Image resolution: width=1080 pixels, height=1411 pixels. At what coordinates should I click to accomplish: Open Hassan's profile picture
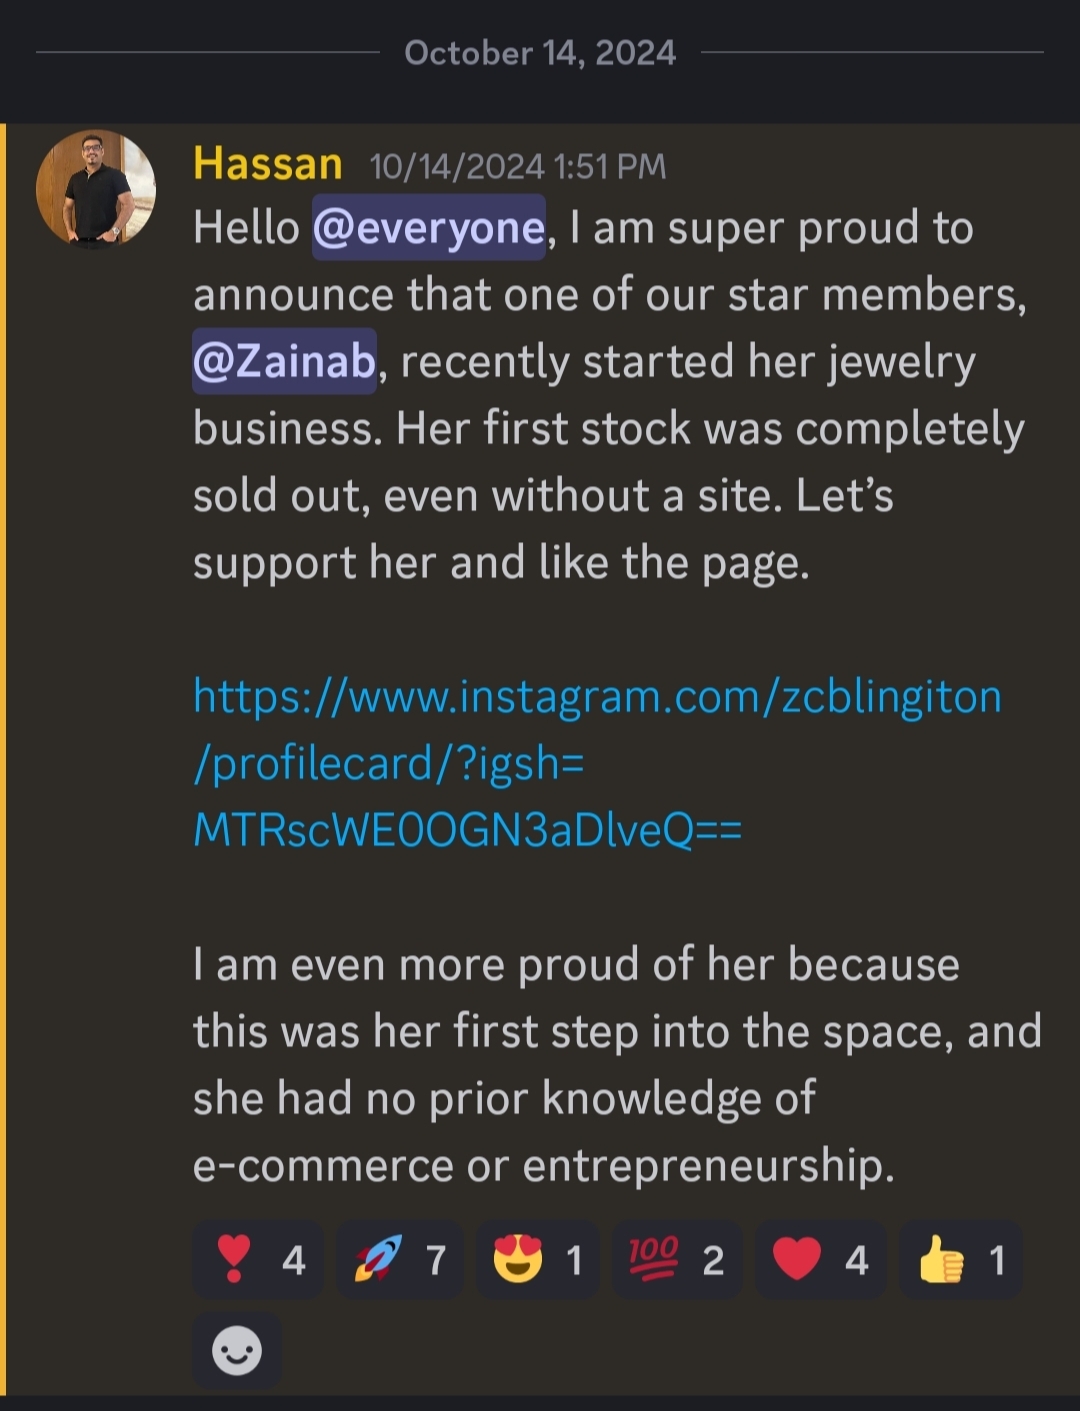coord(96,189)
